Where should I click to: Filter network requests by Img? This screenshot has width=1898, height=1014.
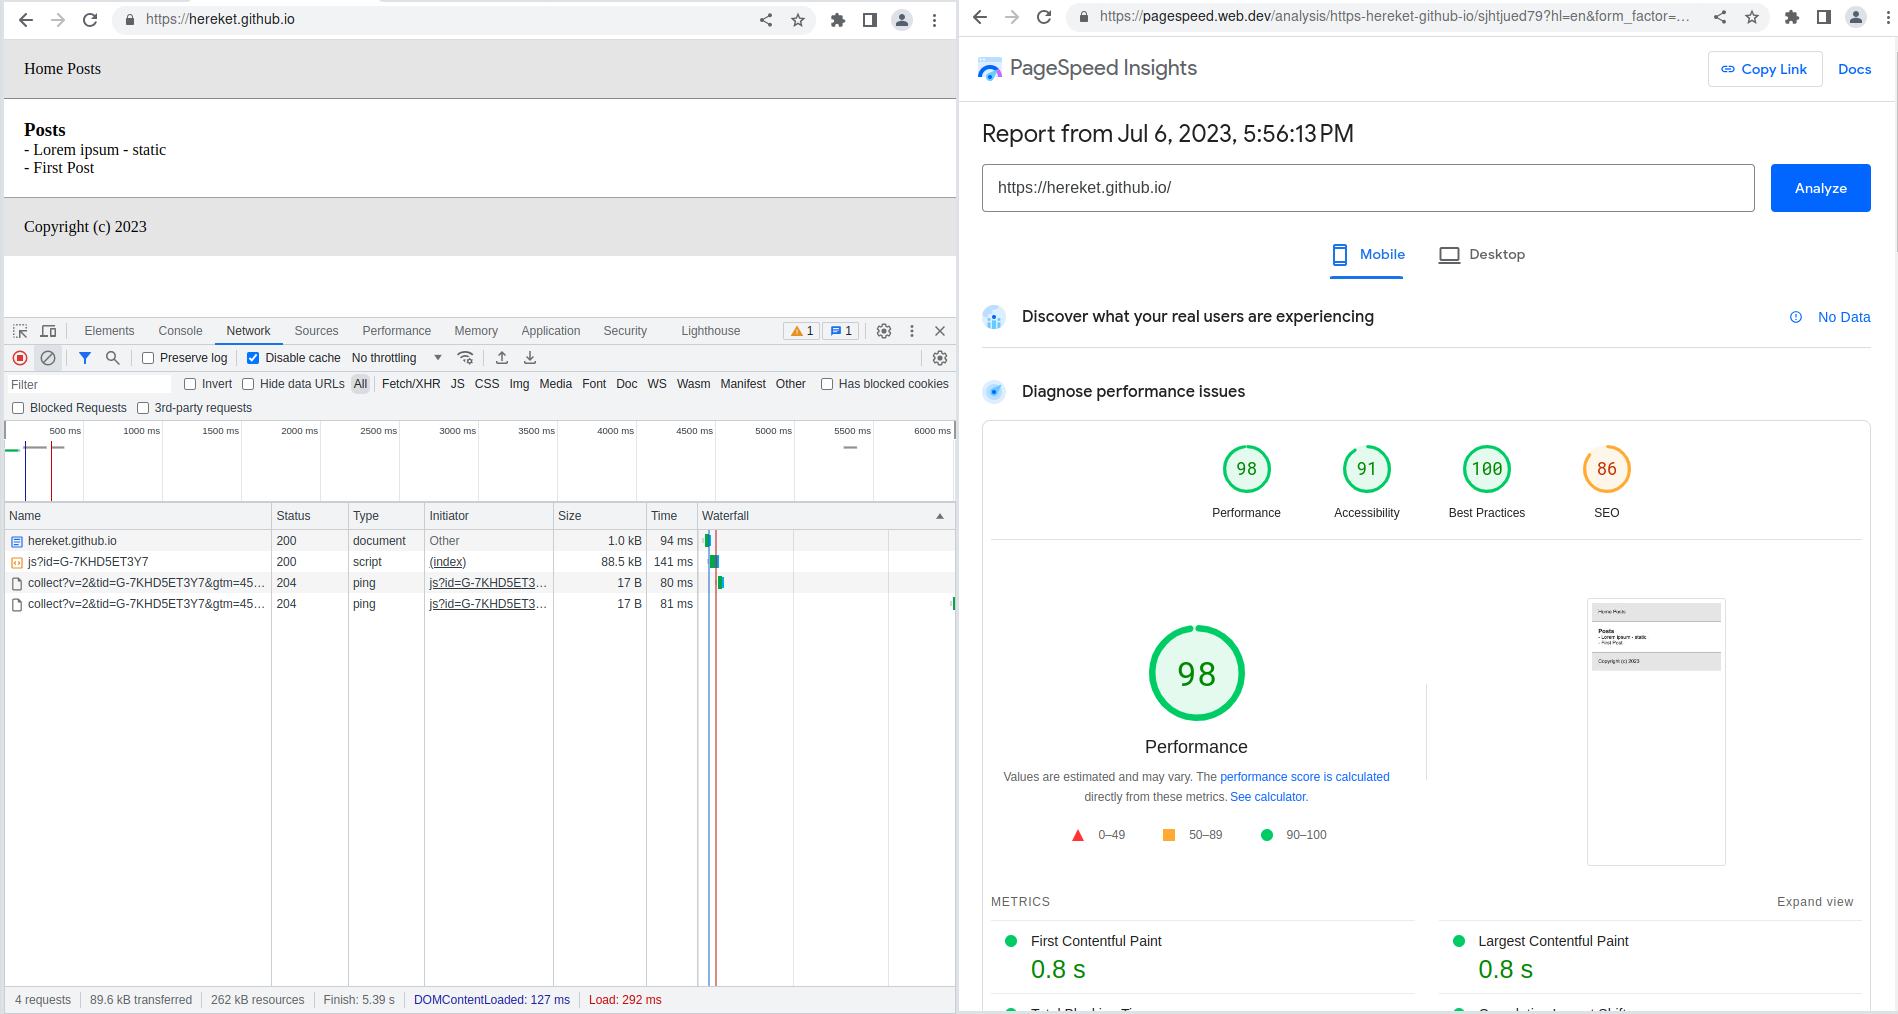point(519,384)
